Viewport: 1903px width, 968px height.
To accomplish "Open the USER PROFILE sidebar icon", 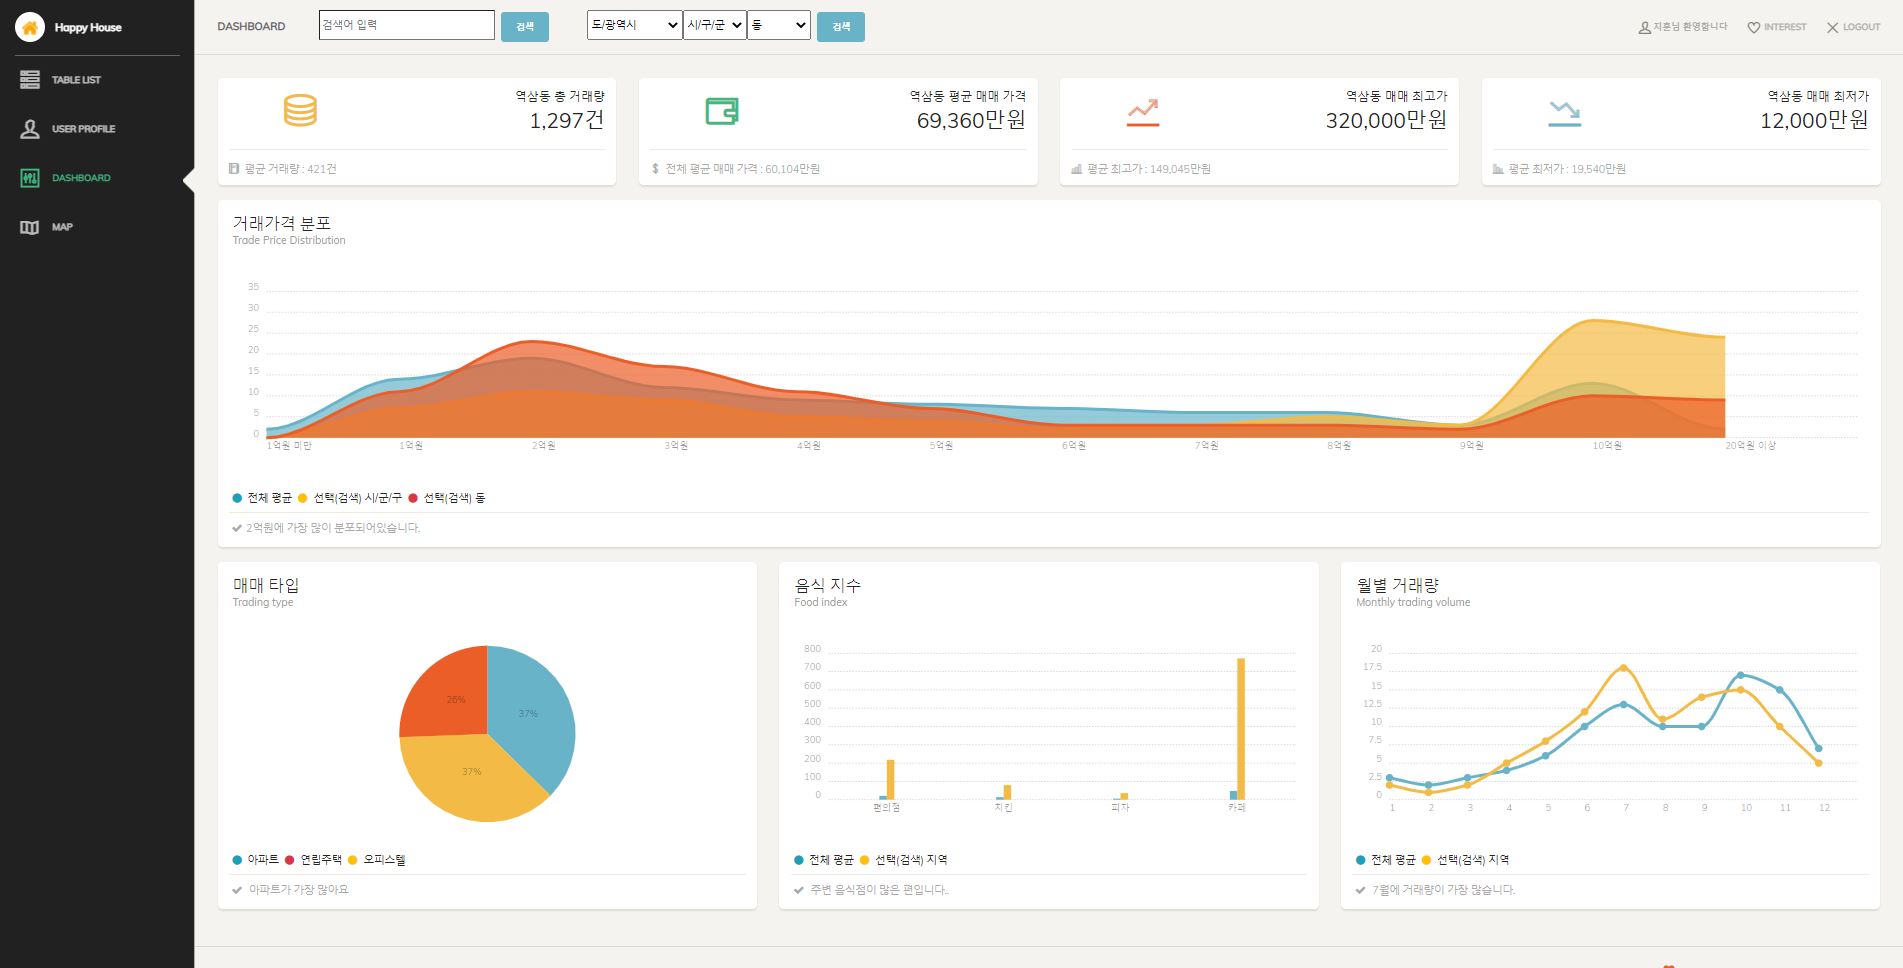I will 30,128.
